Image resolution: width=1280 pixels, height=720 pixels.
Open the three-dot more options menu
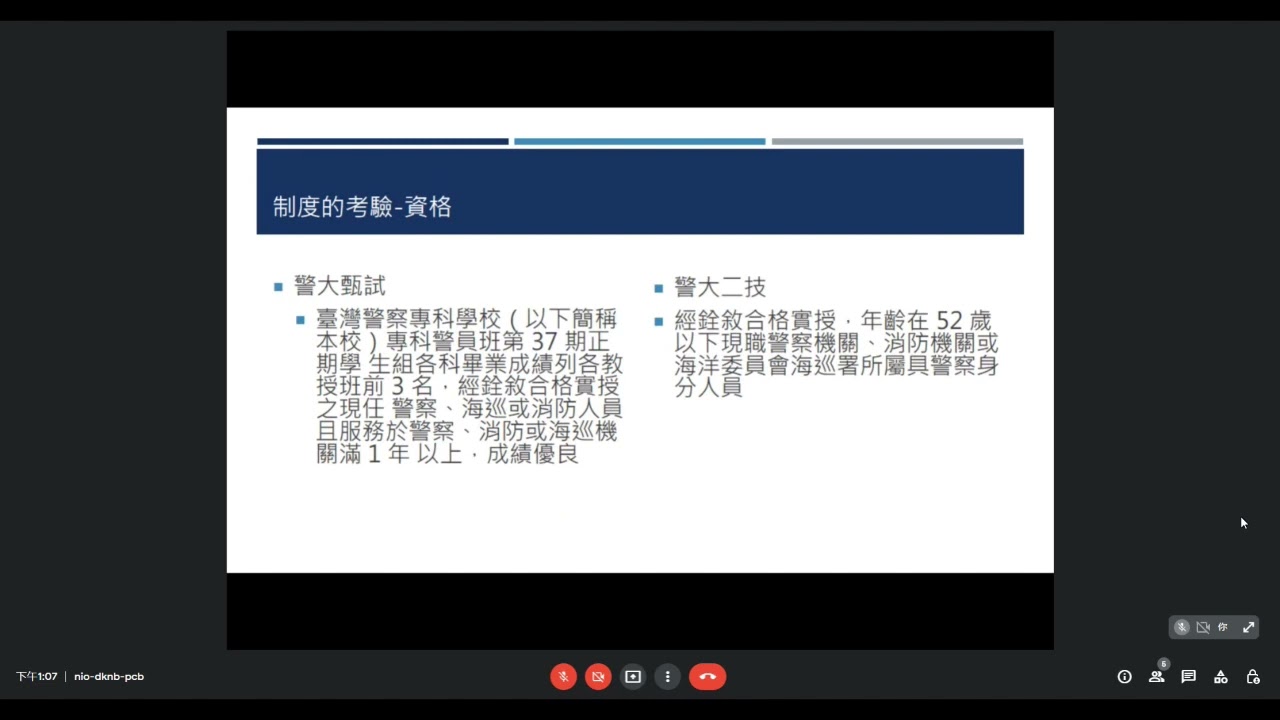point(668,677)
